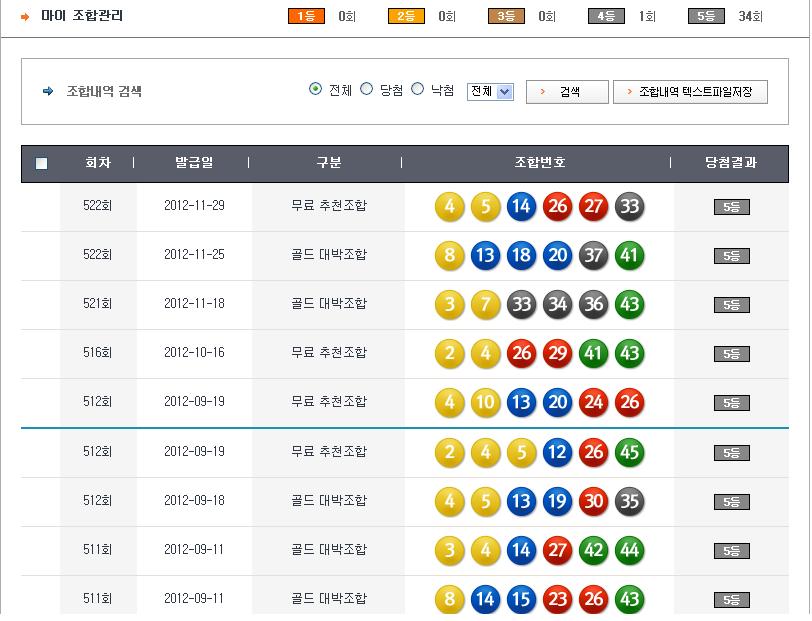Click 조합내역 텍스트파일저장 button
The height and width of the screenshot is (621, 812).
690,92
